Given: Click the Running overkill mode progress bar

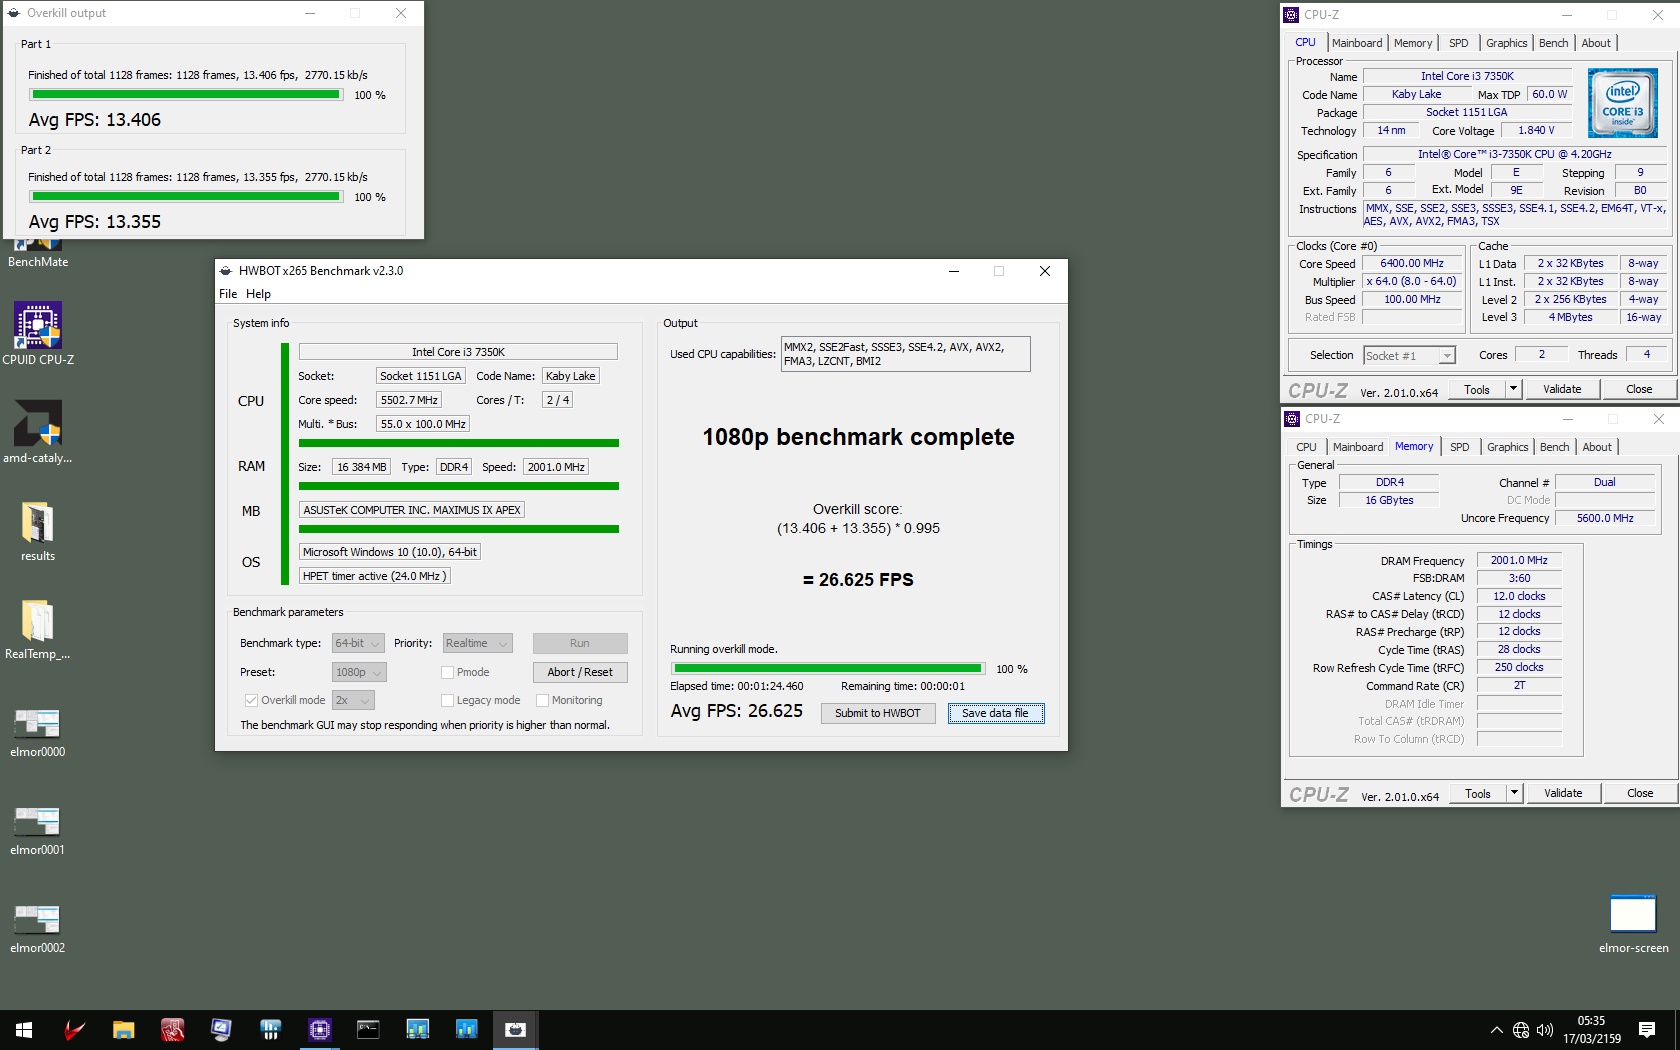Looking at the screenshot, I should (x=828, y=668).
